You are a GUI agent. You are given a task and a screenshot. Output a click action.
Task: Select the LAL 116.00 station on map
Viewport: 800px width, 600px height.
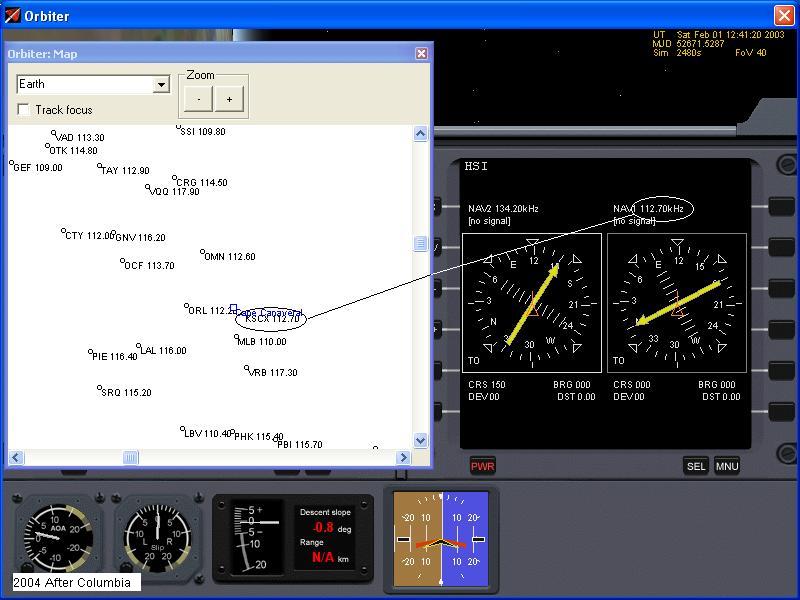pos(161,349)
